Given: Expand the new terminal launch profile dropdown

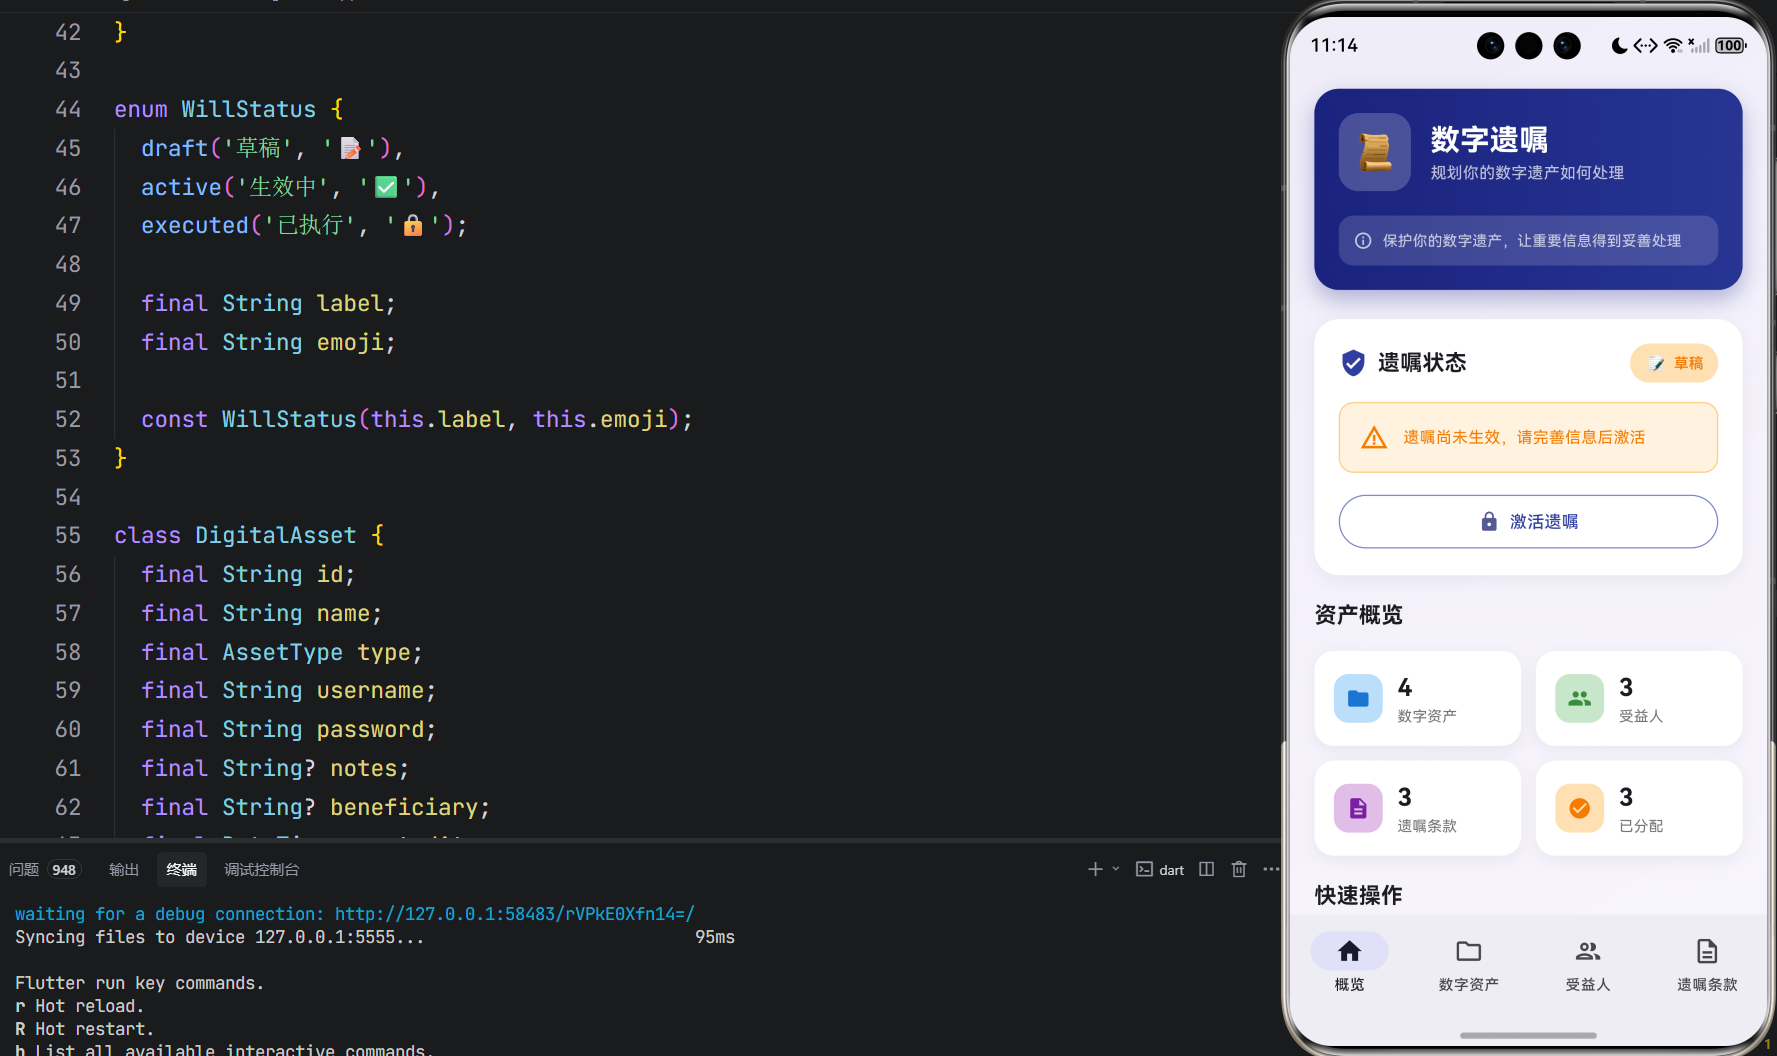Looking at the screenshot, I should (x=1116, y=869).
